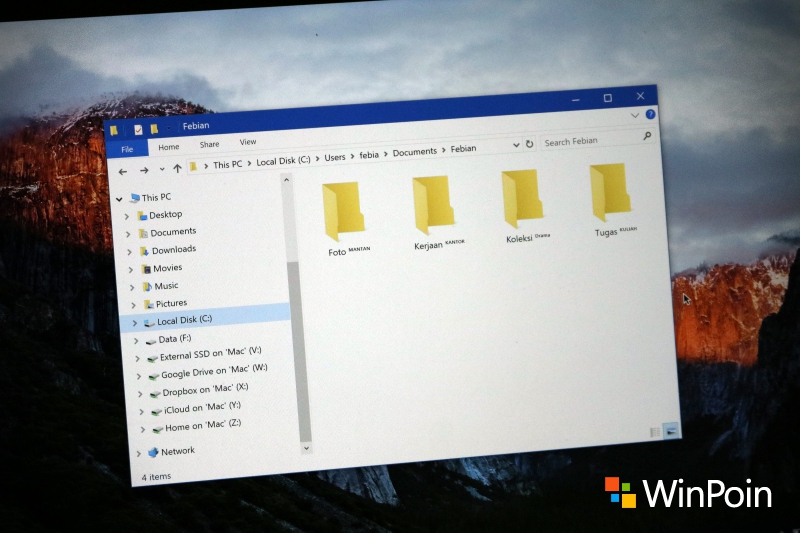Open the View ribbon tab

pyautogui.click(x=248, y=142)
